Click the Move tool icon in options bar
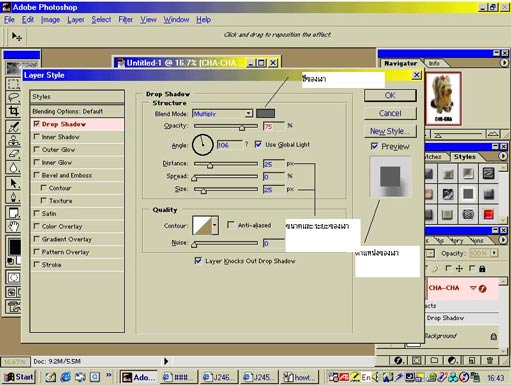511x385 pixels. (16, 36)
